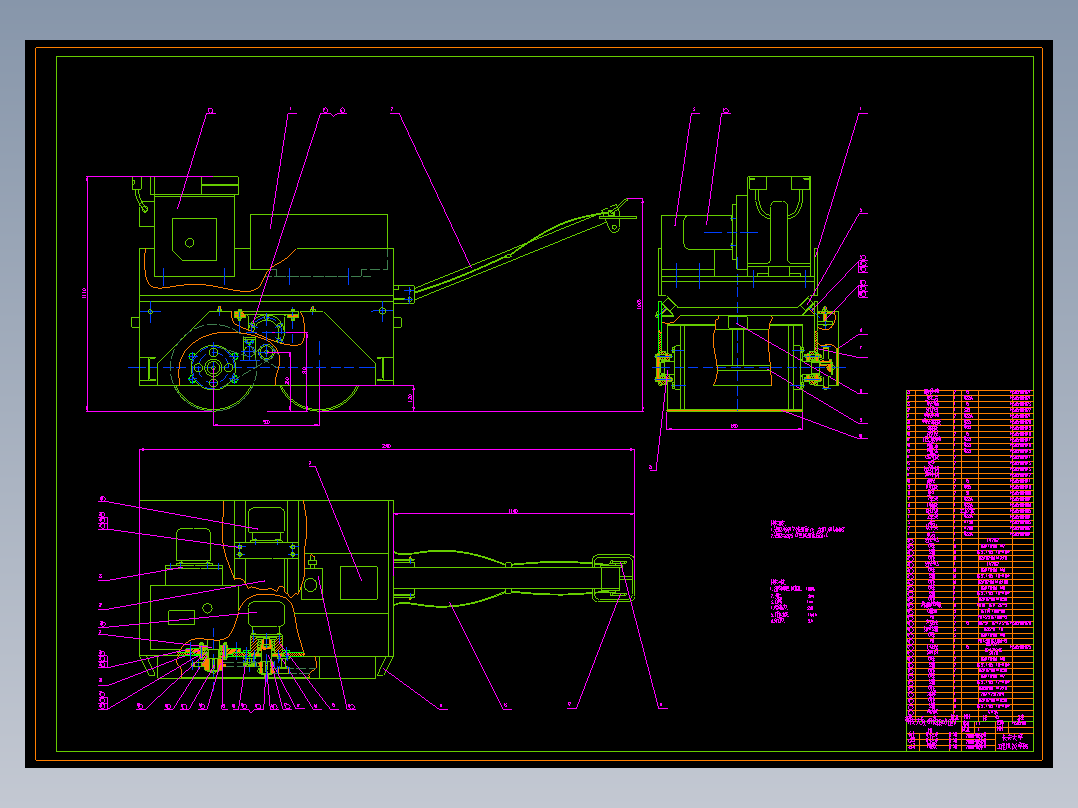Select the axle spacing dimension below side view
This screenshot has height=808, width=1078.
(x=267, y=422)
